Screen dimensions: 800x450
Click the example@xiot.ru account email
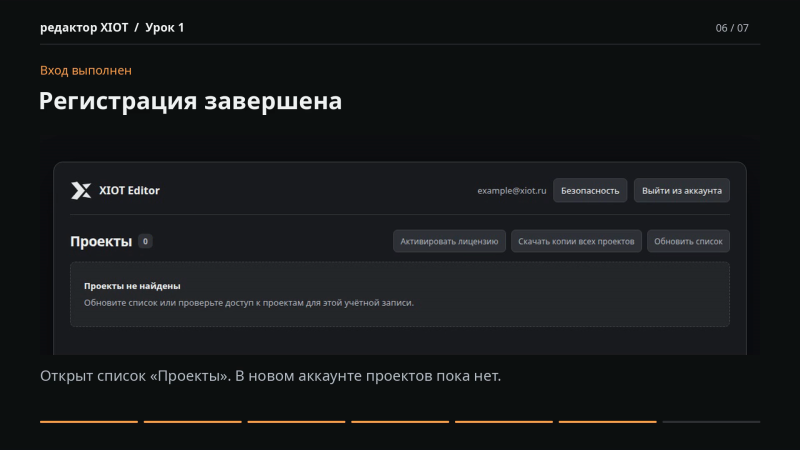click(512, 191)
